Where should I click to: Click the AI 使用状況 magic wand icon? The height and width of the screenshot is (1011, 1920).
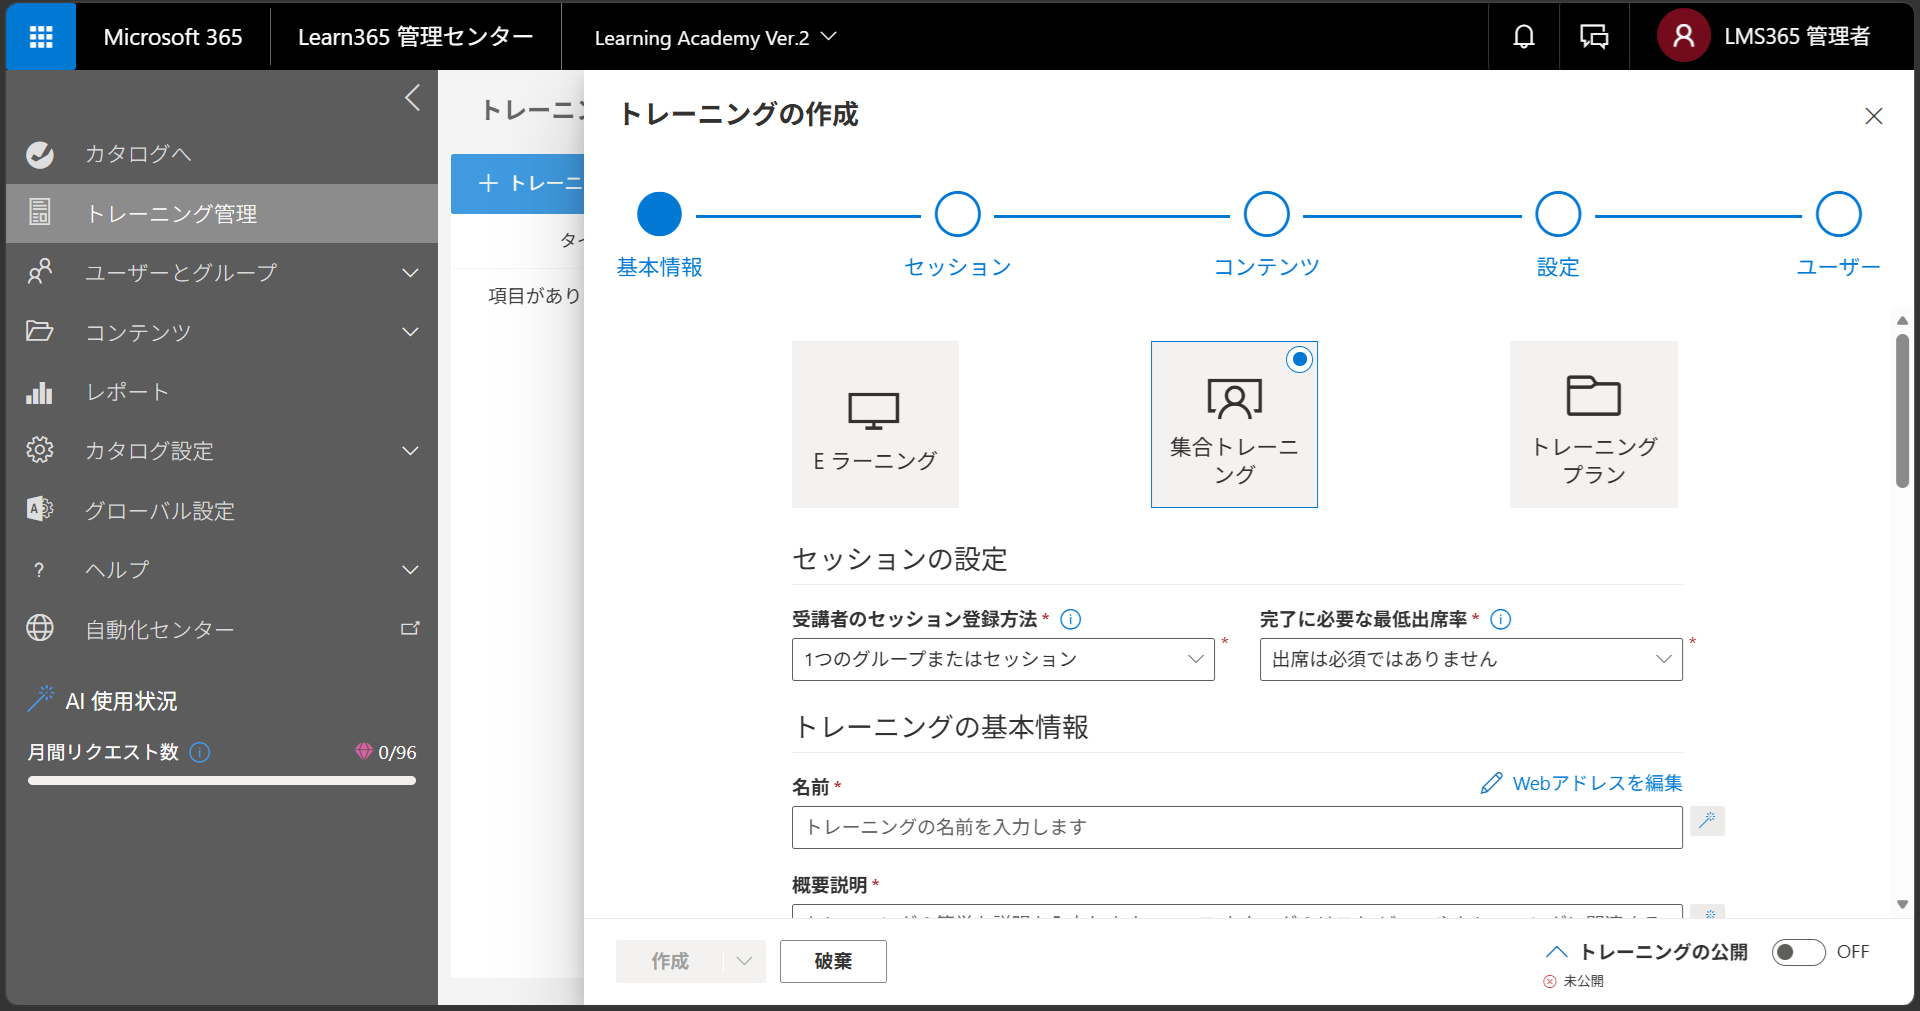[41, 699]
